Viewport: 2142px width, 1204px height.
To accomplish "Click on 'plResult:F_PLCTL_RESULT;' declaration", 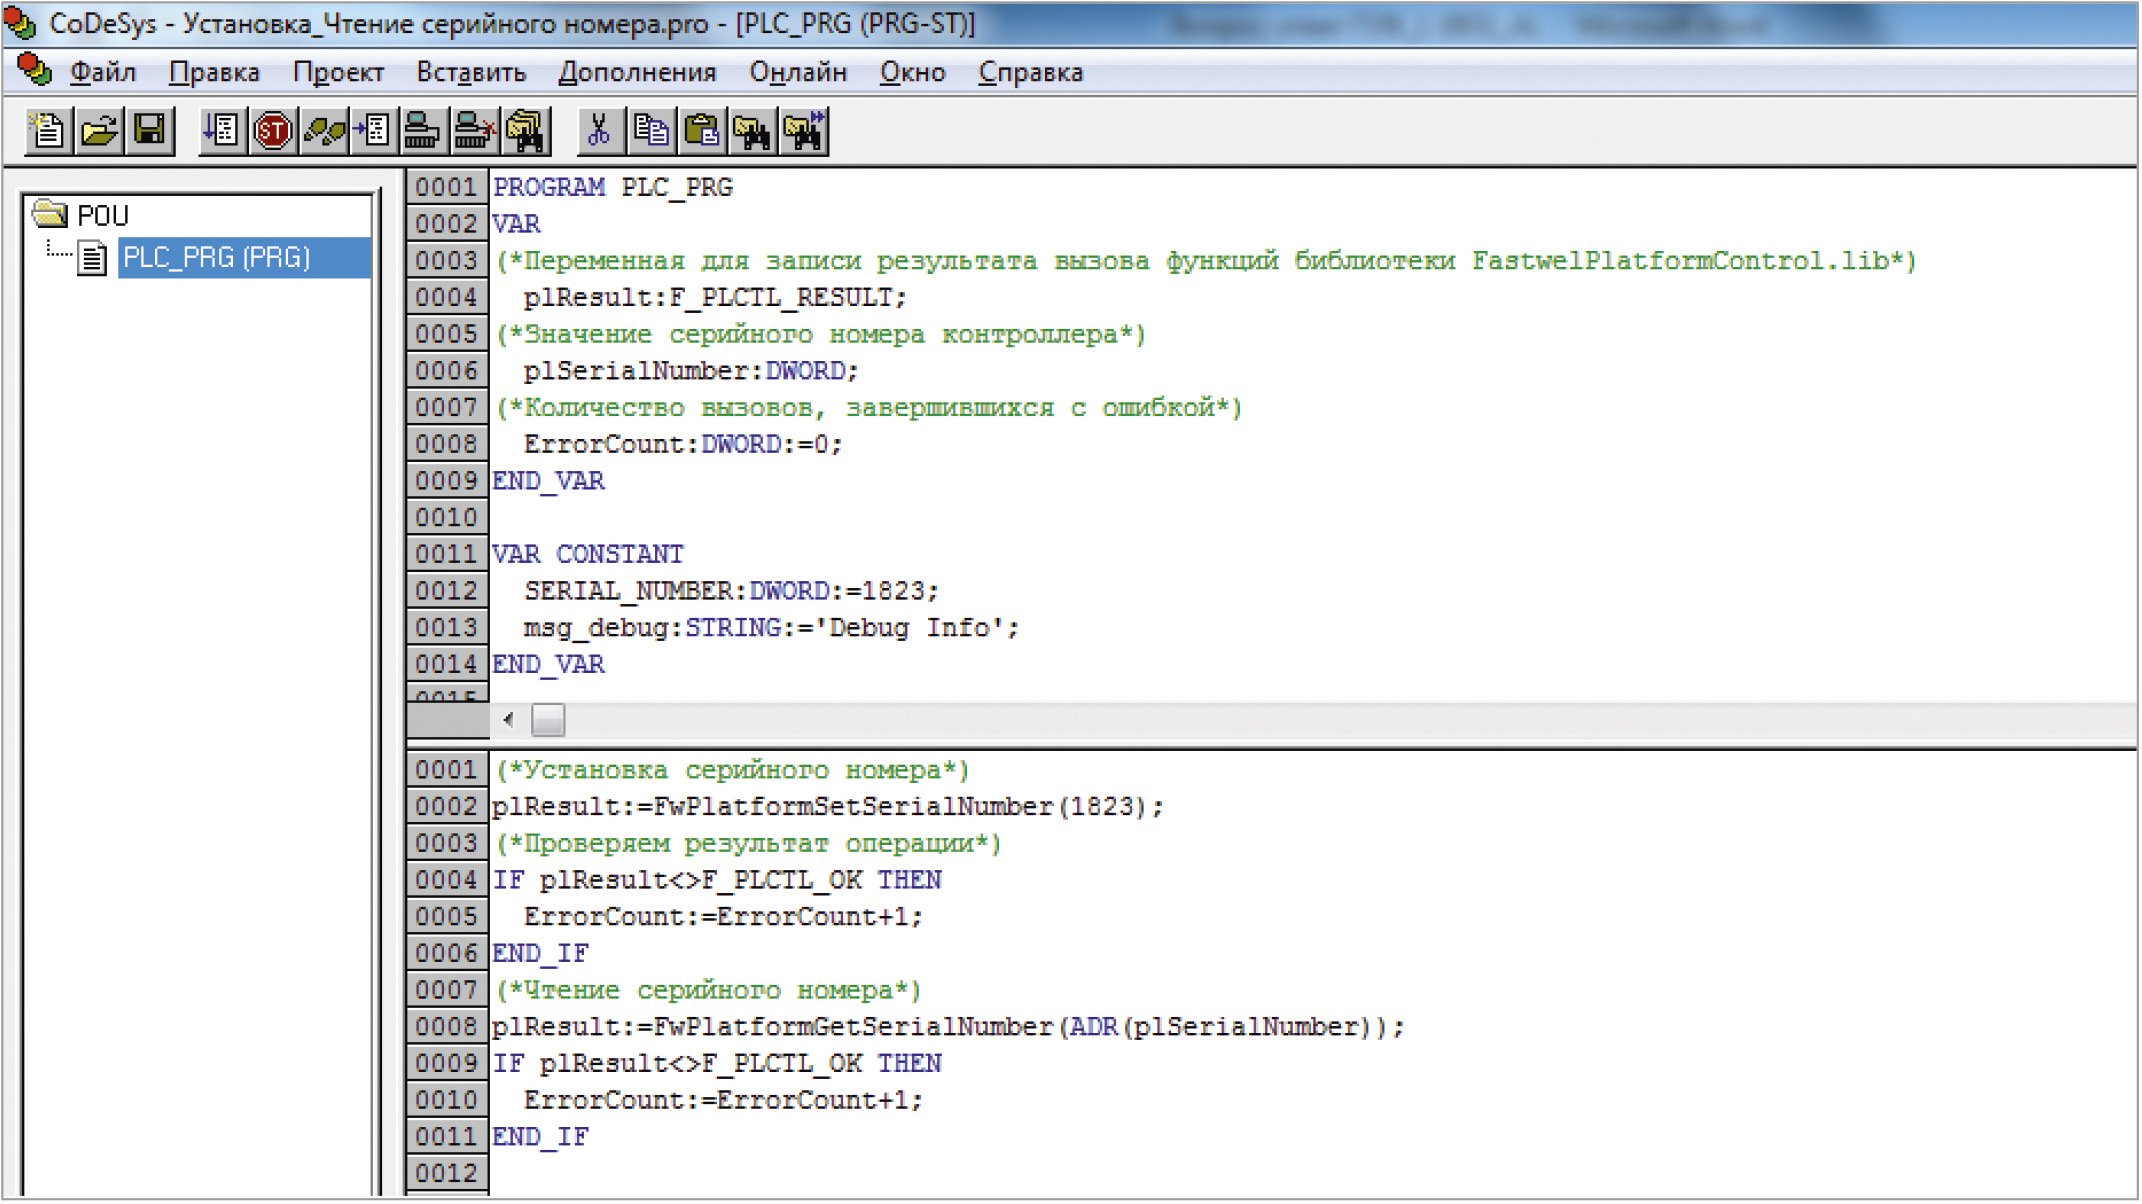I will point(715,297).
